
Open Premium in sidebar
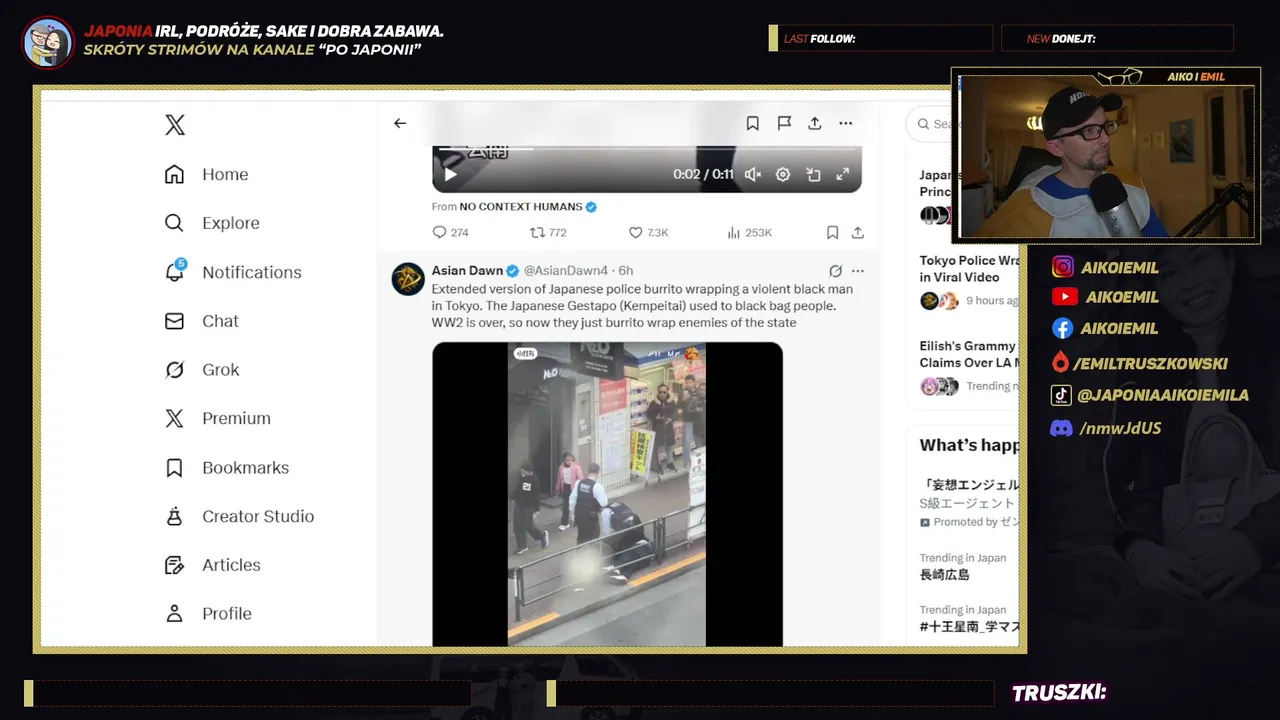[x=217, y=418]
